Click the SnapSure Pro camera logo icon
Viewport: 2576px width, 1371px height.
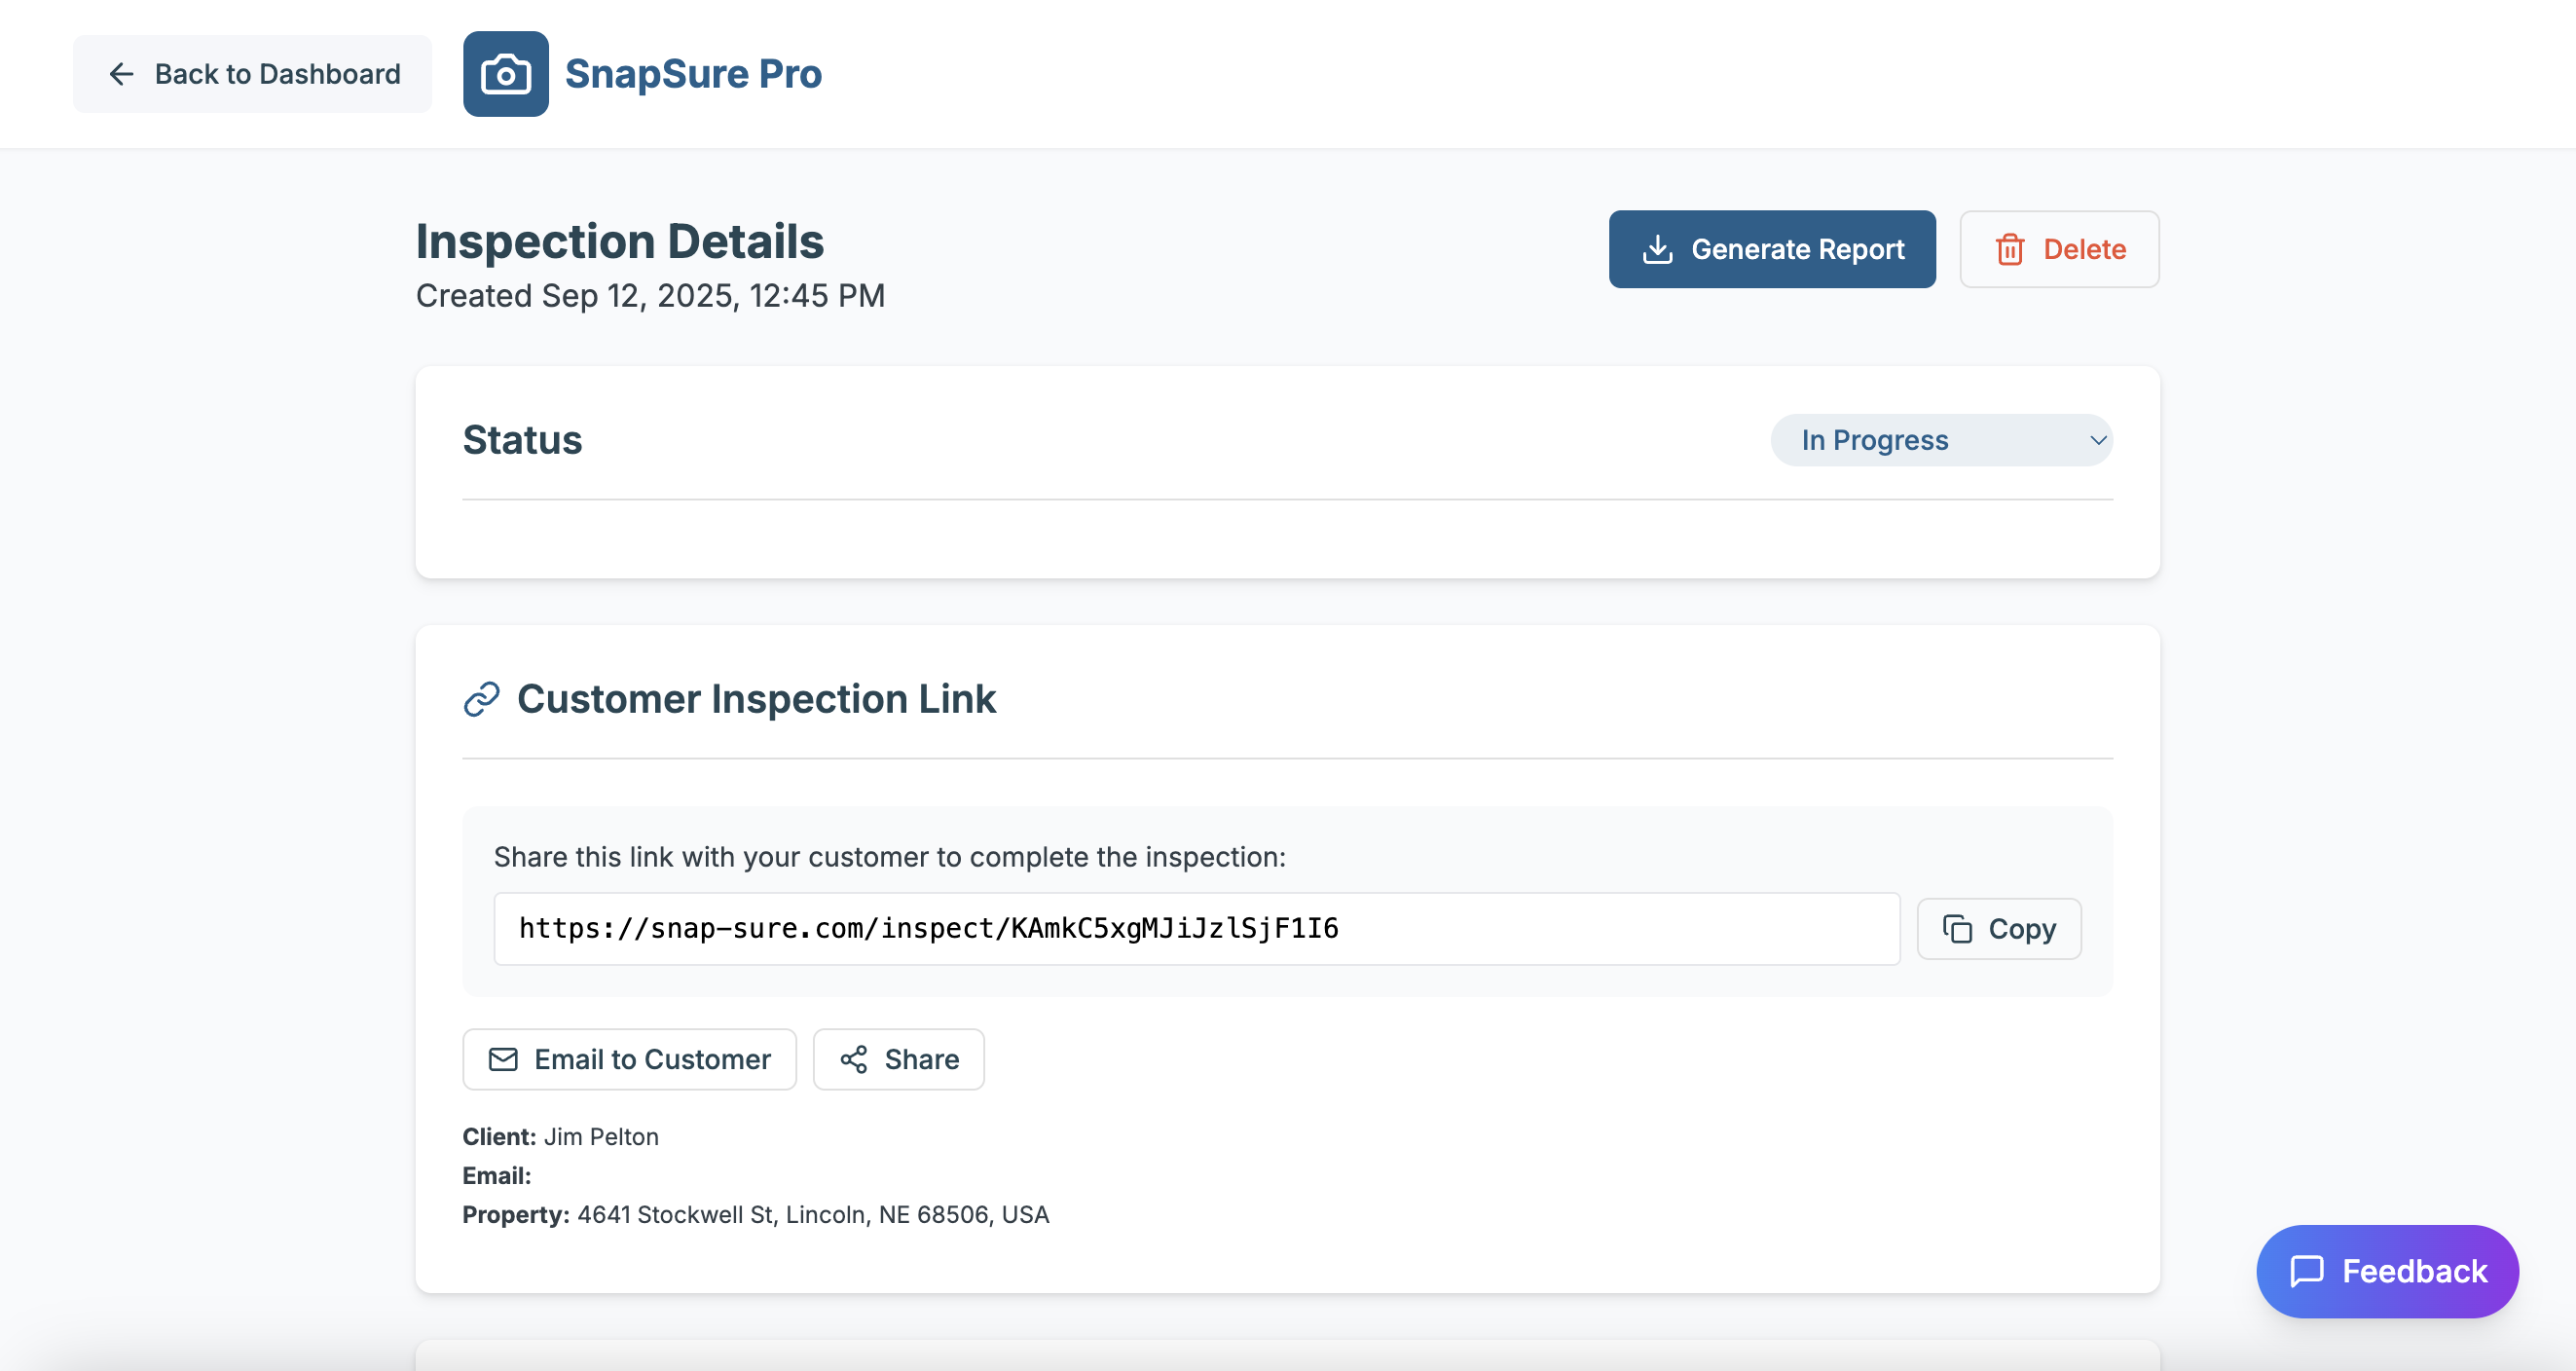click(505, 74)
